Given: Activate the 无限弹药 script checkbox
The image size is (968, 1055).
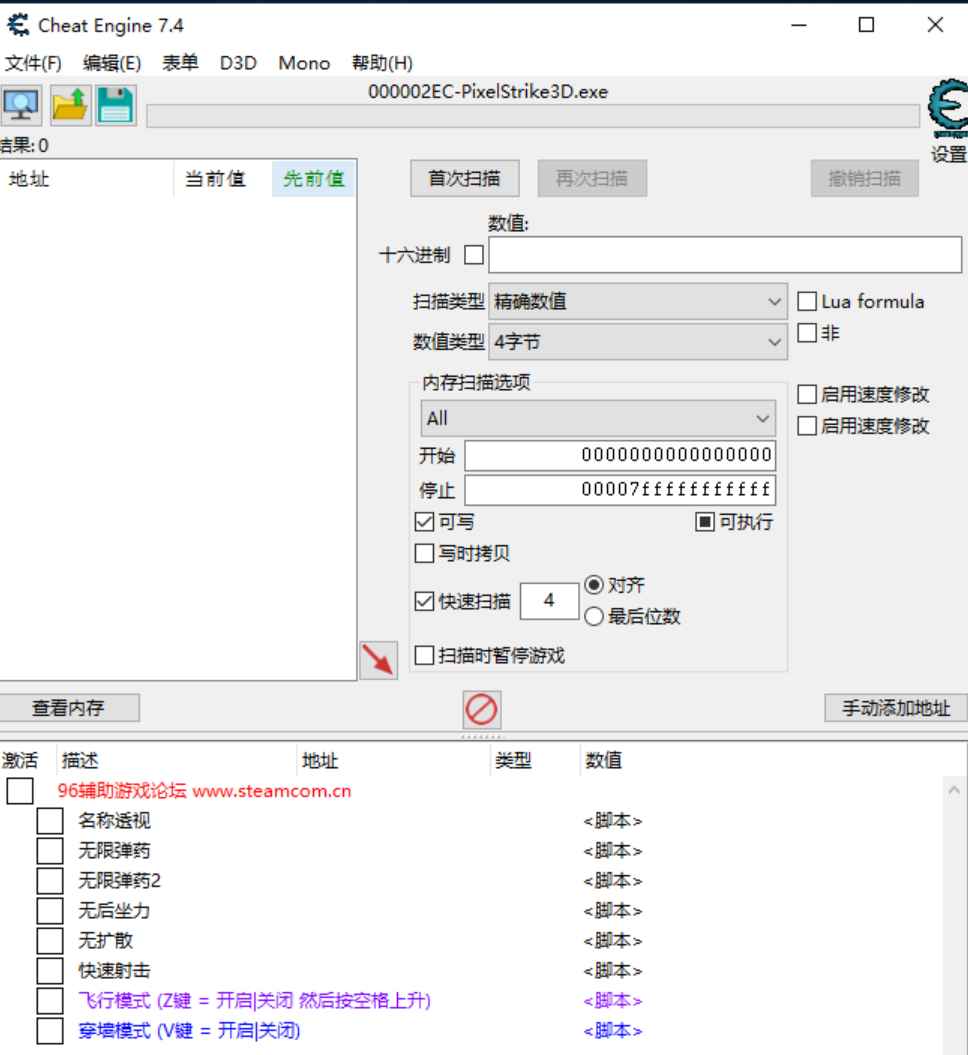Looking at the screenshot, I should click(x=50, y=850).
